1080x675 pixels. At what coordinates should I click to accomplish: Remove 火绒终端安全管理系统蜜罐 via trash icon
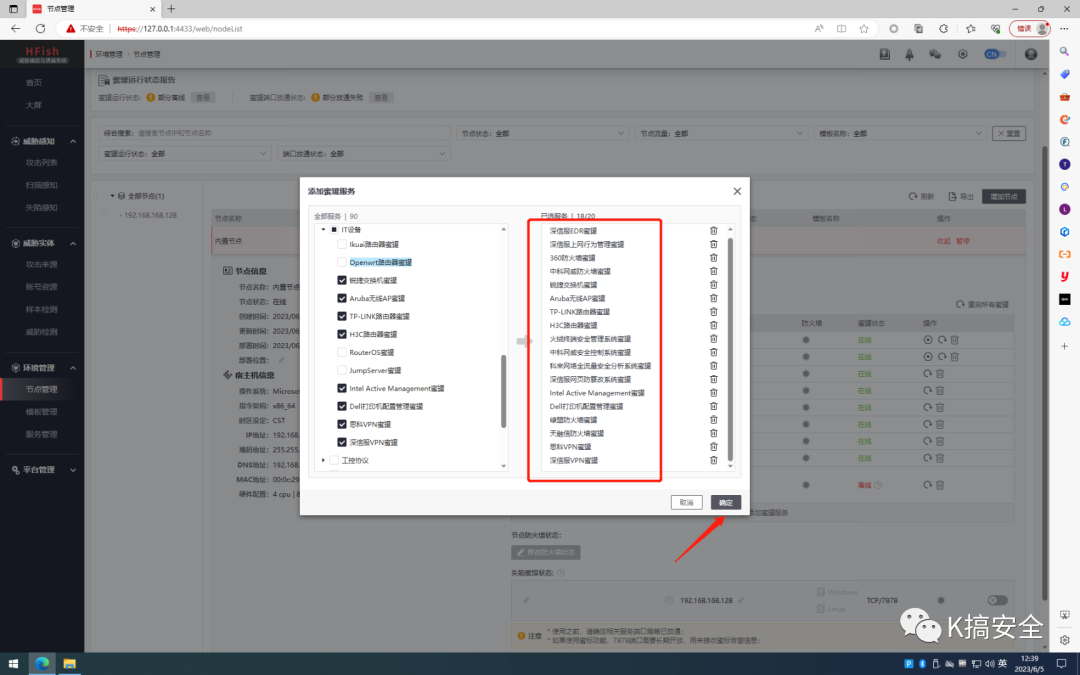coord(714,339)
